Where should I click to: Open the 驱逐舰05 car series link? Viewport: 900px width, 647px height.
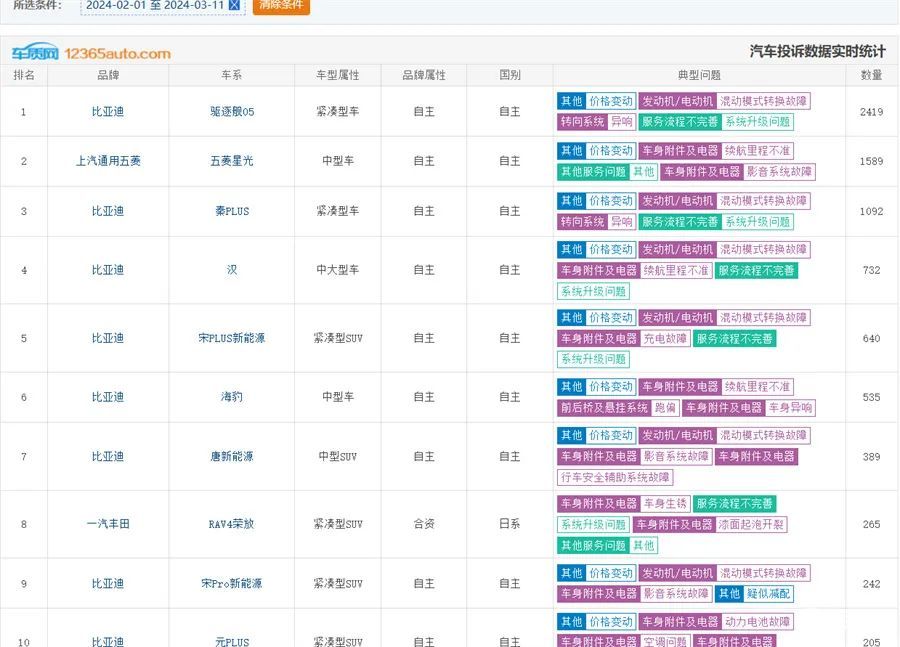click(232, 111)
